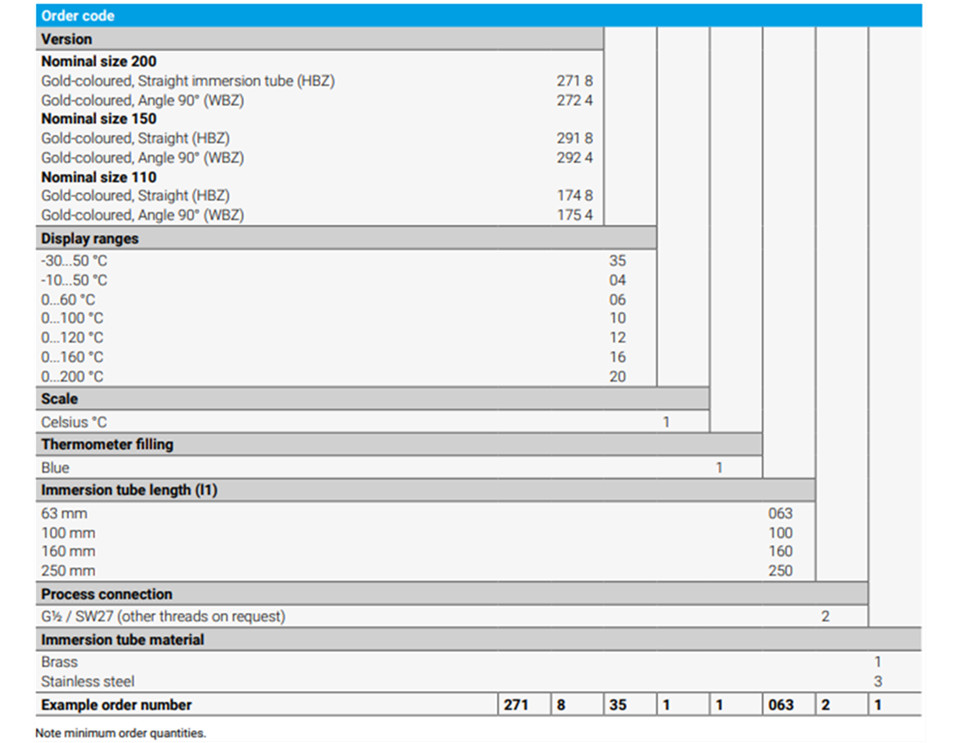Click version code "292 4"

pyautogui.click(x=574, y=158)
